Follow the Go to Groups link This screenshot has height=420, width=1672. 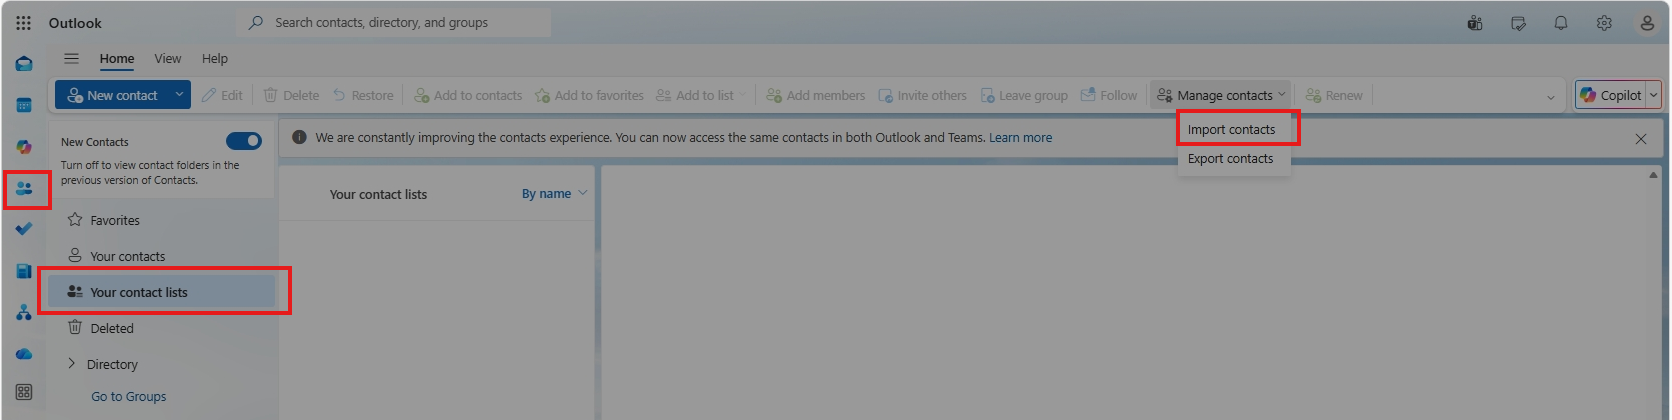(x=129, y=397)
